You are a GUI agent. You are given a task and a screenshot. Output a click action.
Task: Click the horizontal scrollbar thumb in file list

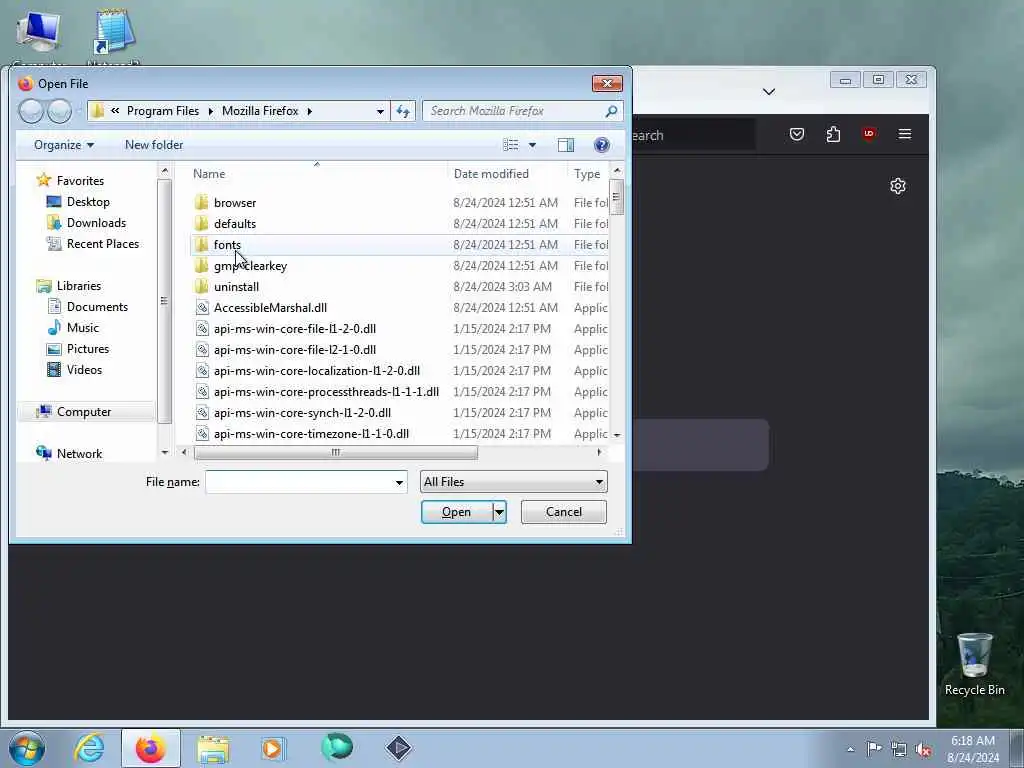click(x=336, y=453)
